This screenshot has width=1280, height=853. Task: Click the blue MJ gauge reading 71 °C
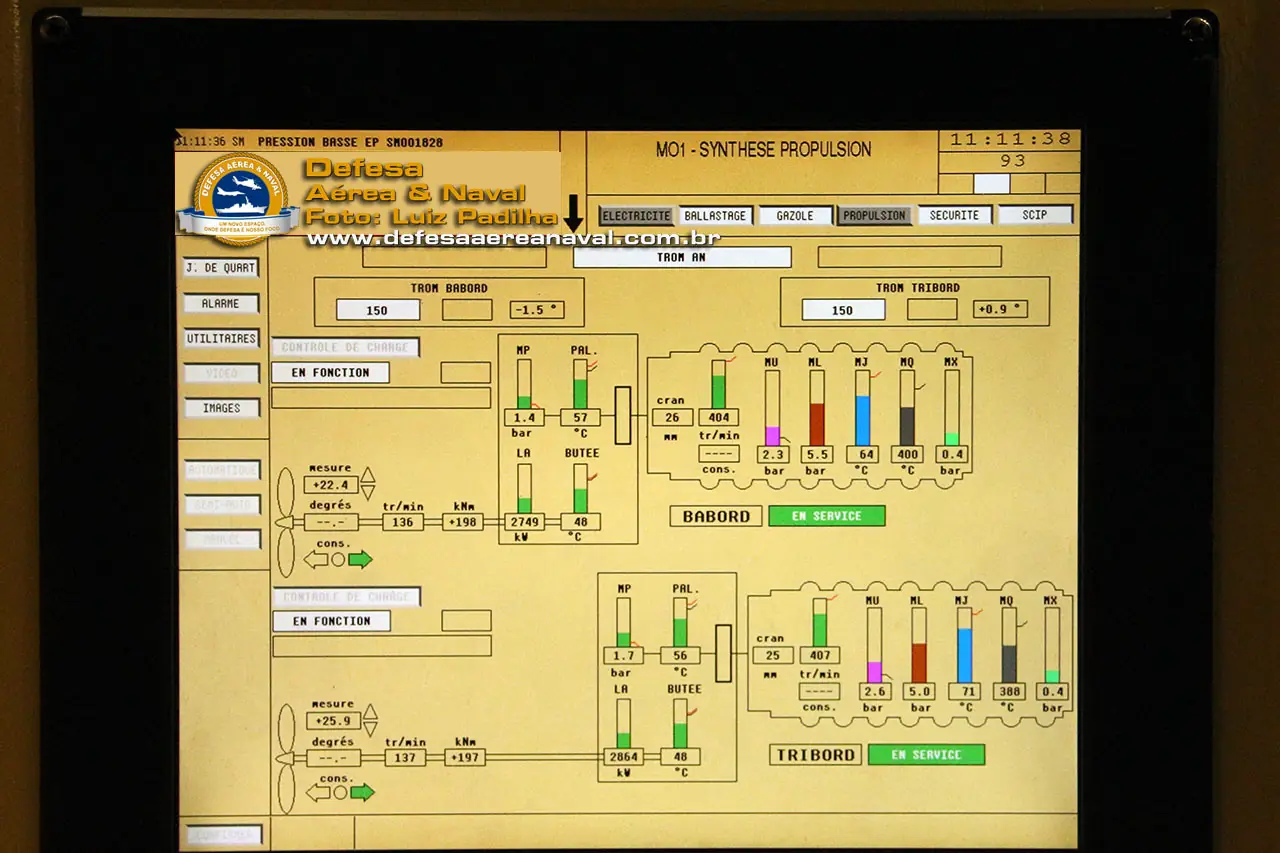[965, 645]
